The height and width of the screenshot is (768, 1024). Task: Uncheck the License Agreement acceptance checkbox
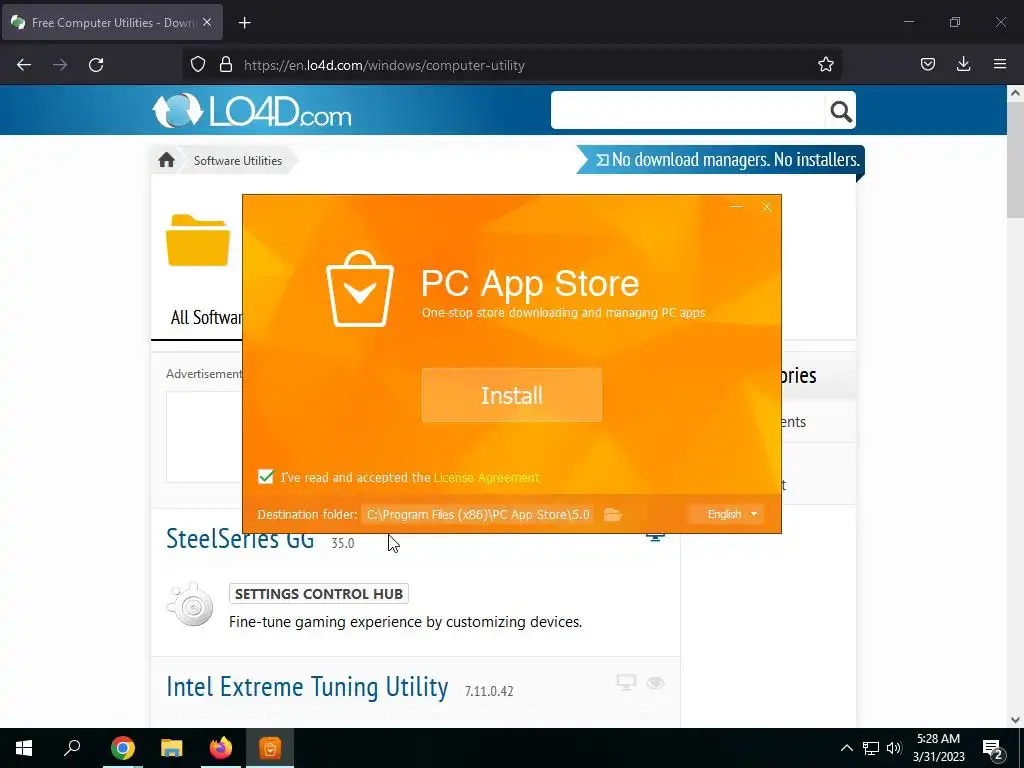(265, 477)
